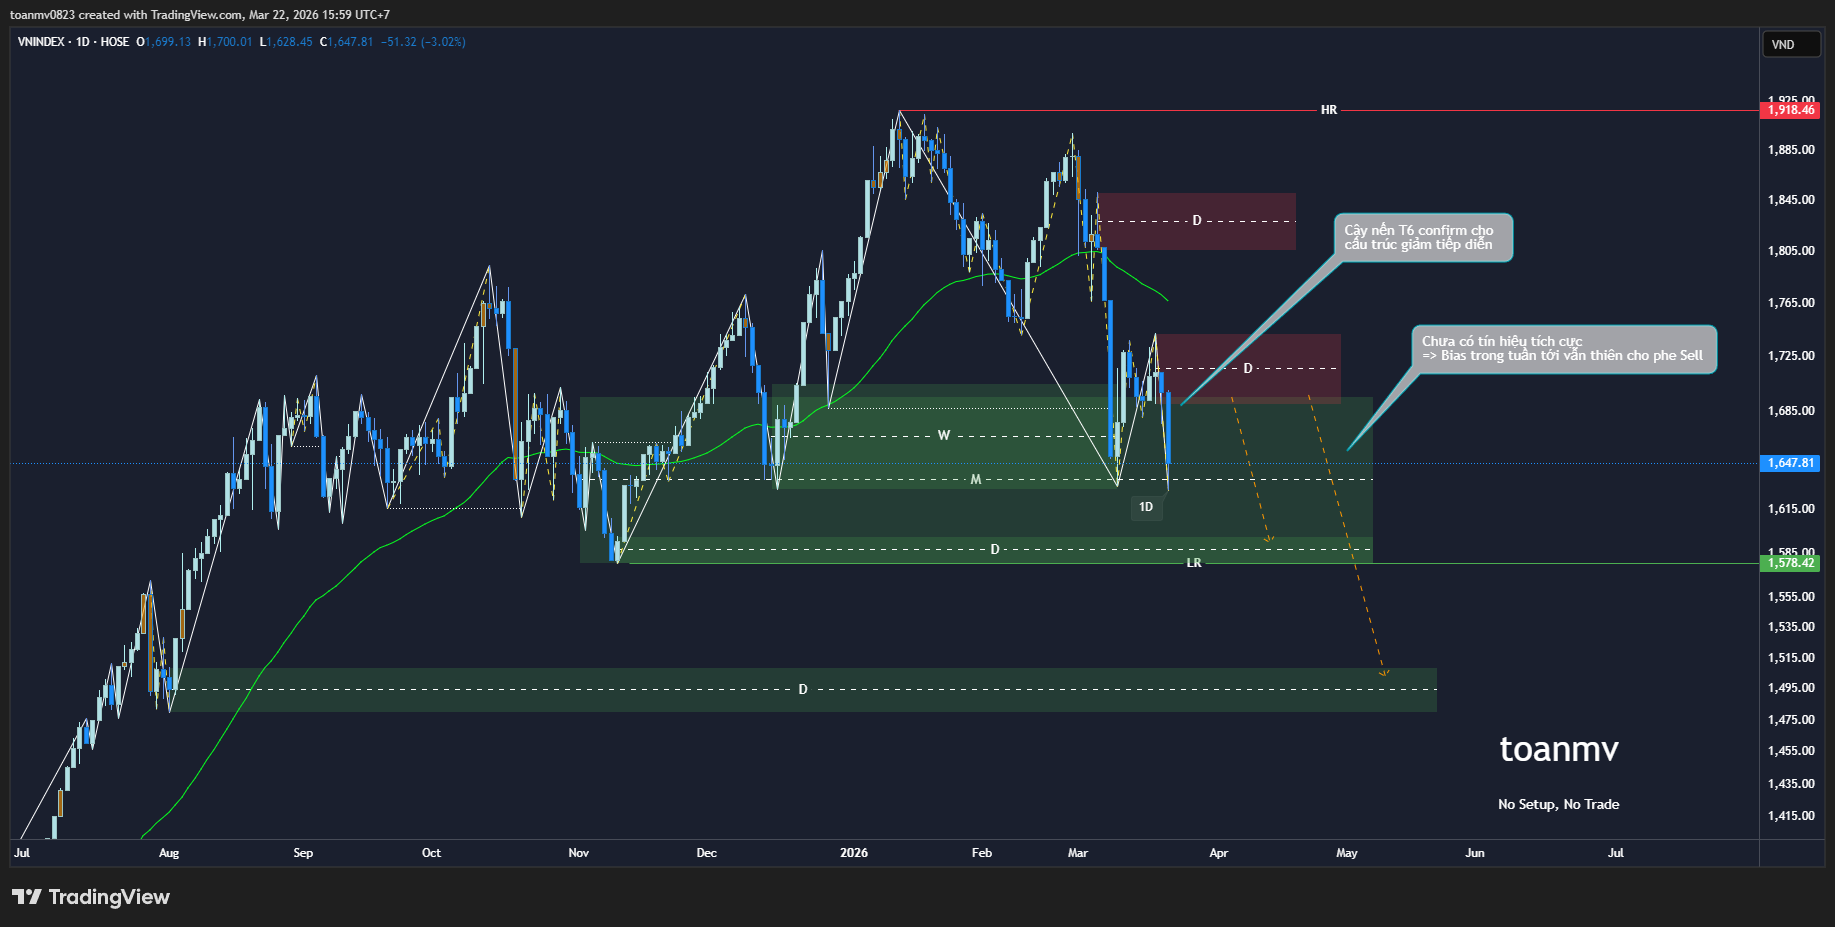Viewport: 1835px width, 927px height.
Task: Click 1,435.00 on the price axis
Action: point(1791,784)
